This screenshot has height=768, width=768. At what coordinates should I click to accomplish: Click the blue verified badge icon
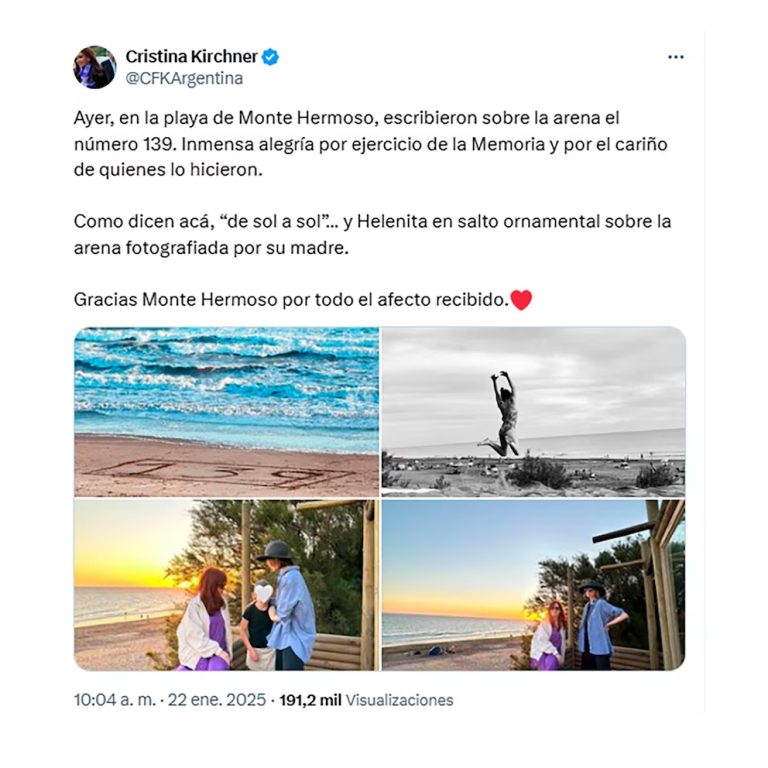pyautogui.click(x=270, y=57)
